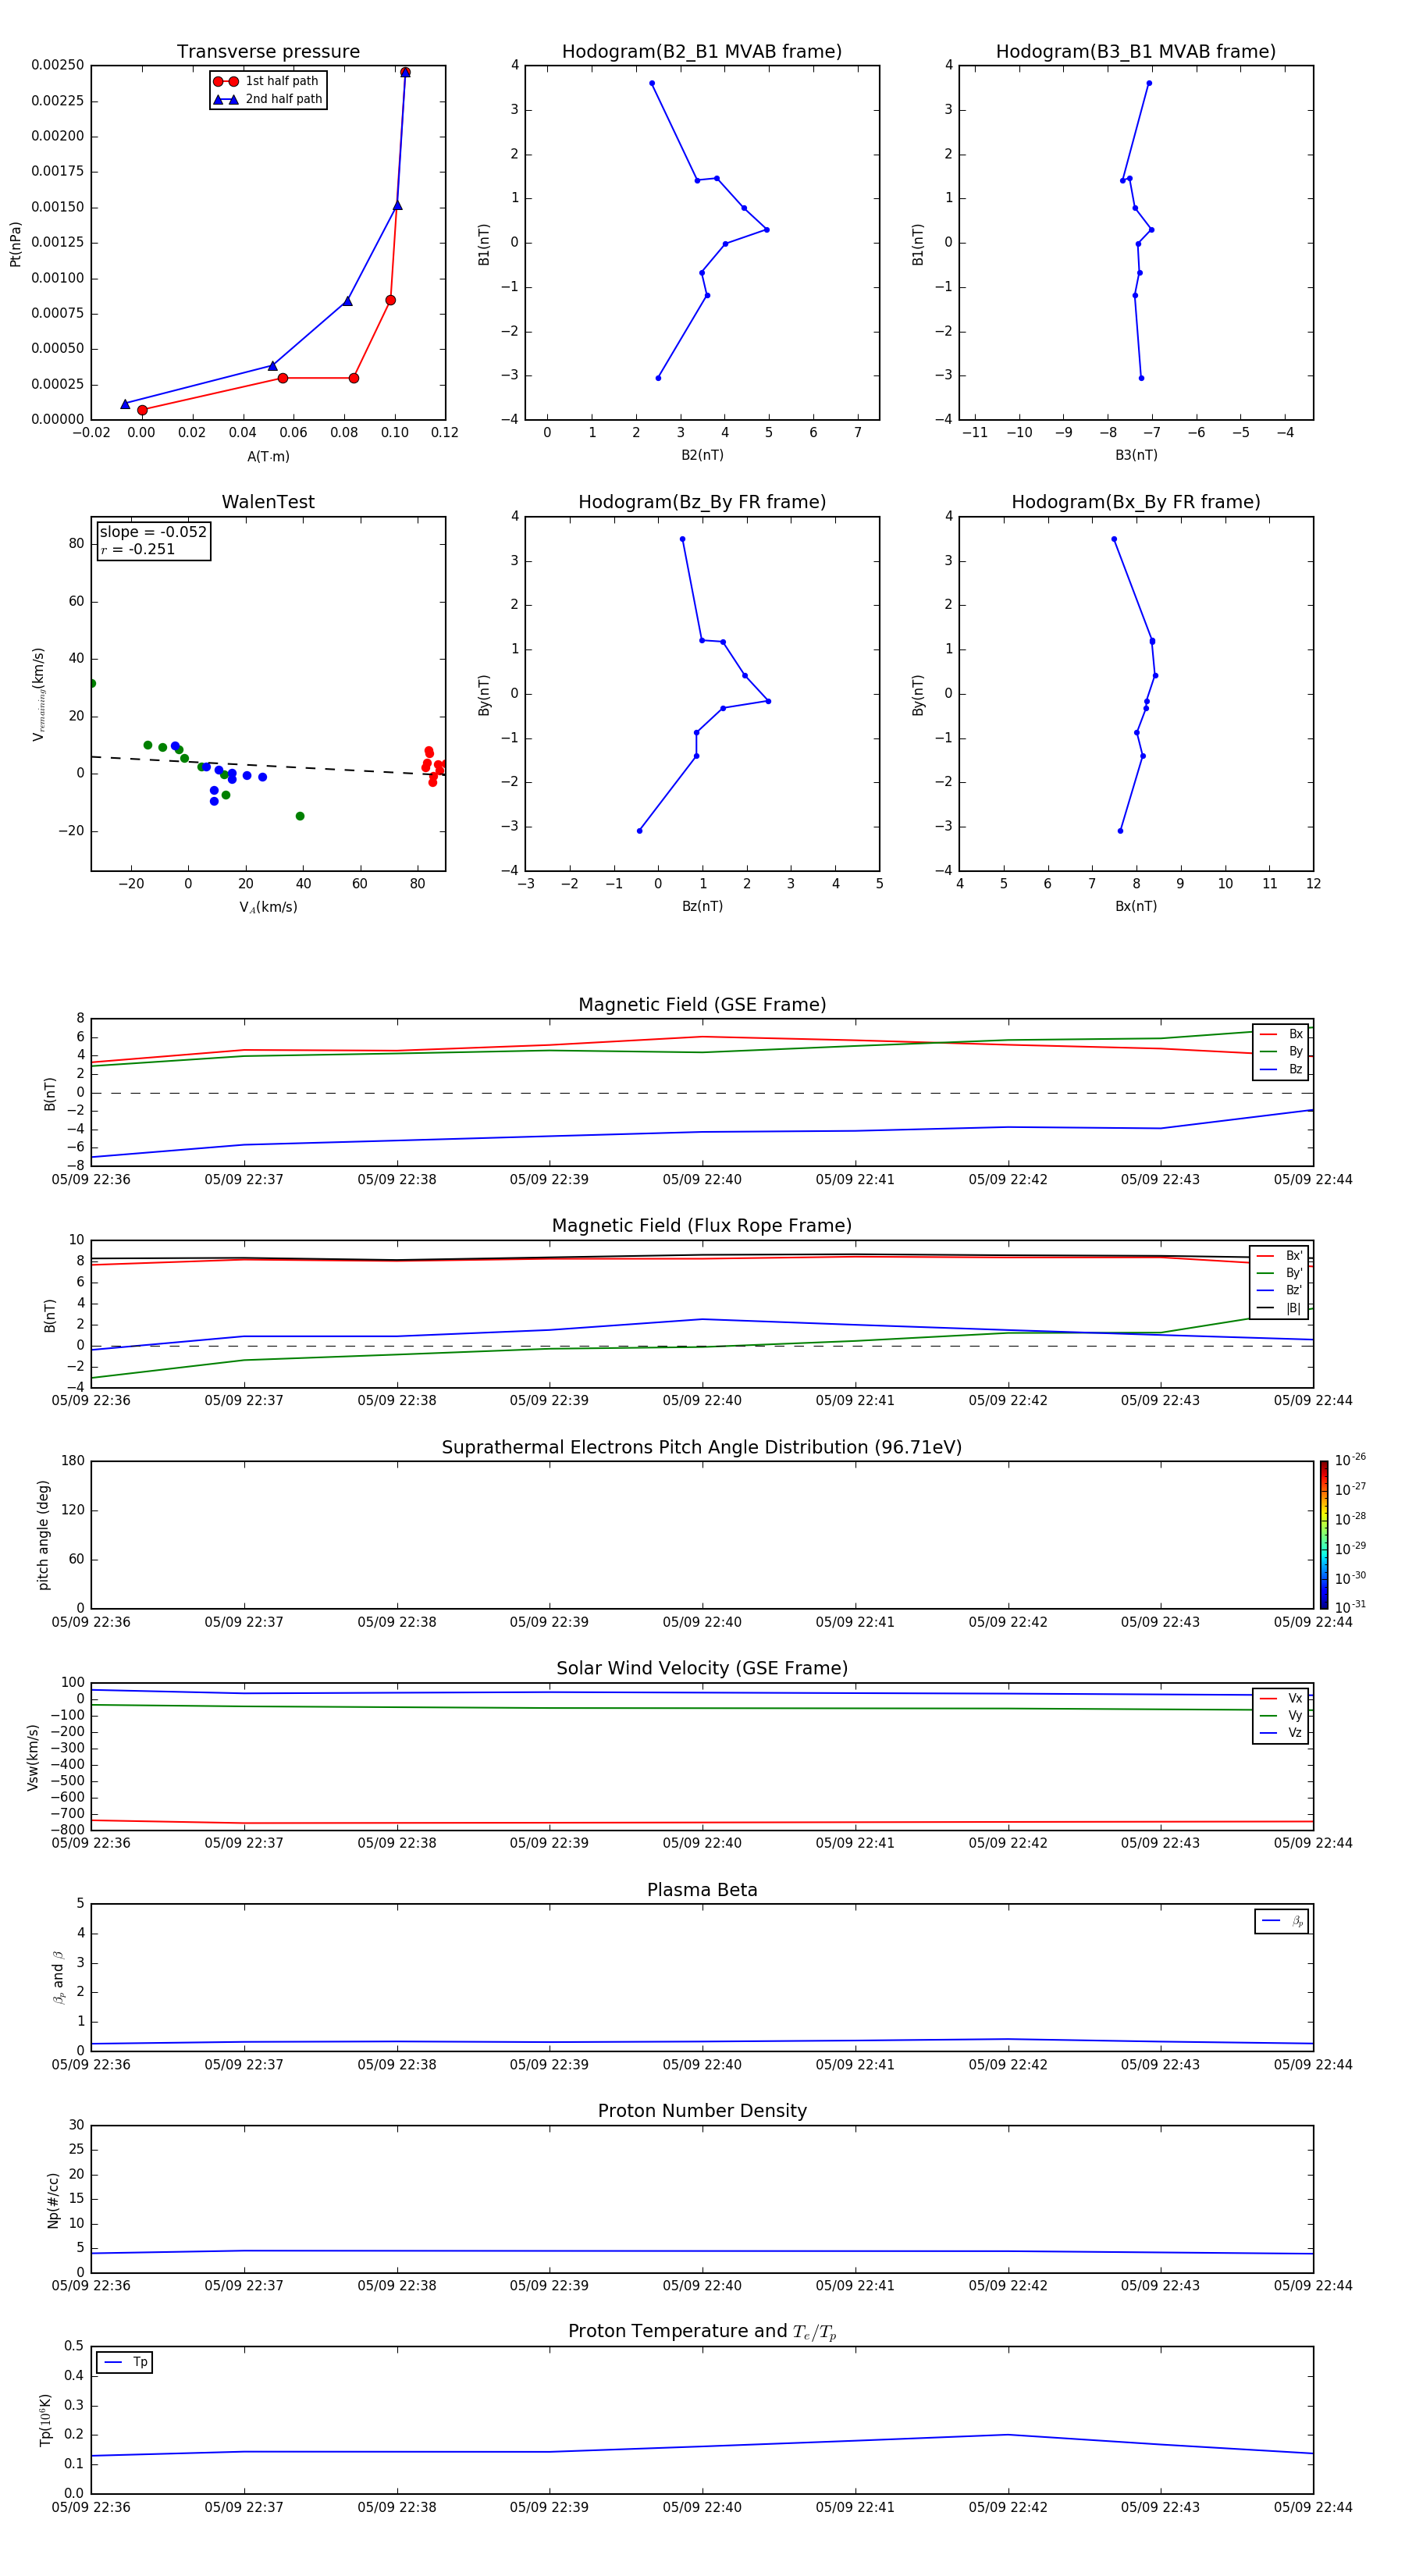1405x2576 pixels.
Task: Click the 'Pt(nPa)' y-axis label
Action: point(15,244)
